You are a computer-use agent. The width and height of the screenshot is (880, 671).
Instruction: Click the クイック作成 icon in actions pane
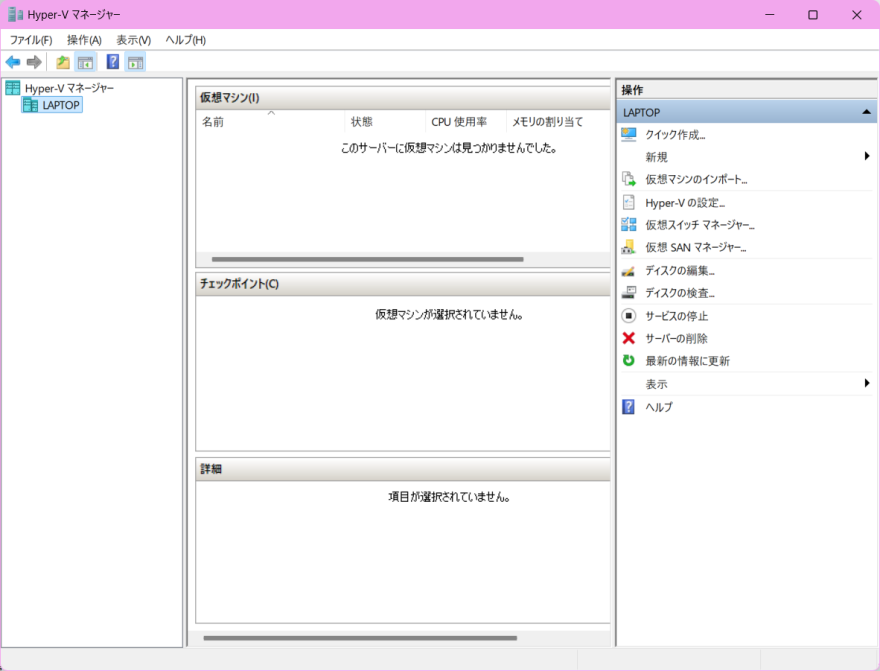pos(628,134)
